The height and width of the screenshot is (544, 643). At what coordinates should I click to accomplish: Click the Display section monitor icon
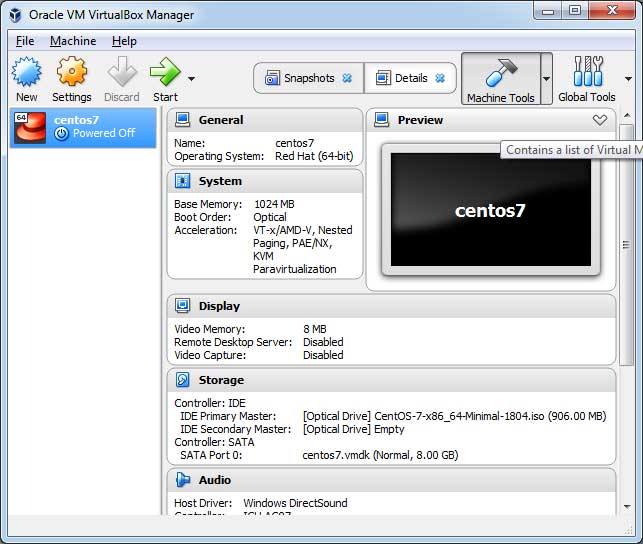point(182,306)
